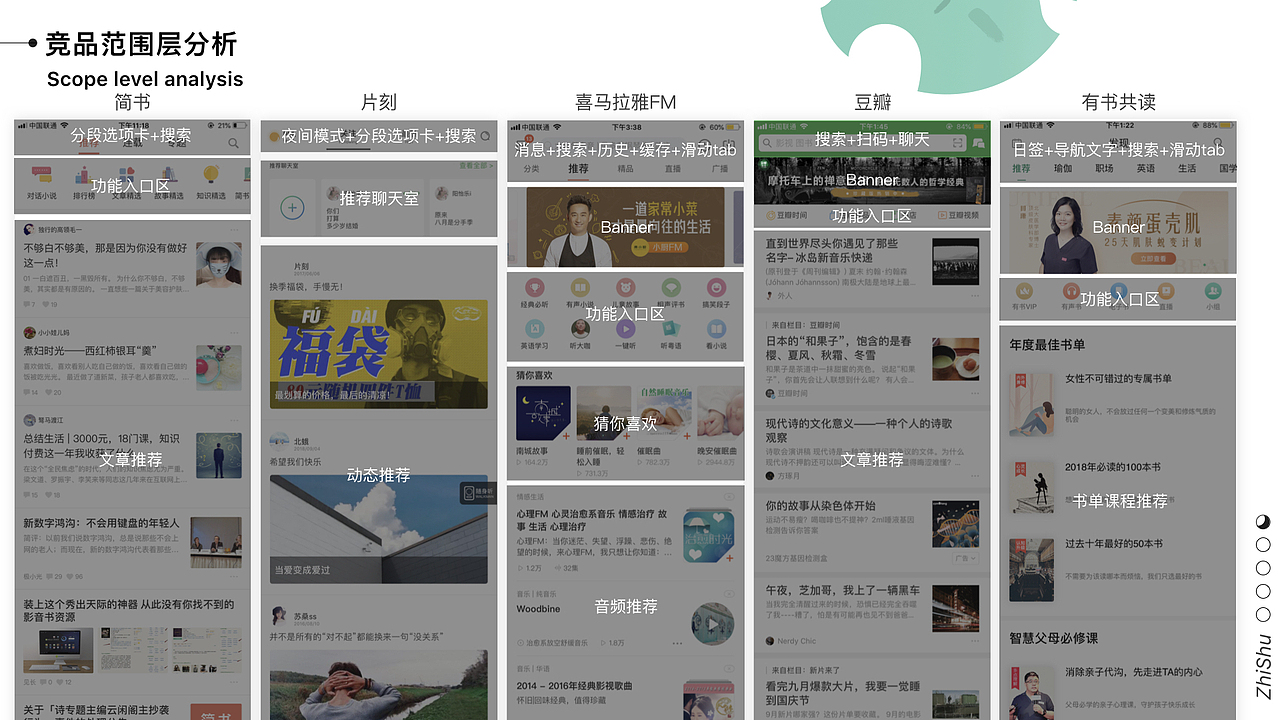This screenshot has height=720, width=1280.
Task: Open the 一道家常小菜 banner in 喜马拉雅FM
Action: point(625,229)
